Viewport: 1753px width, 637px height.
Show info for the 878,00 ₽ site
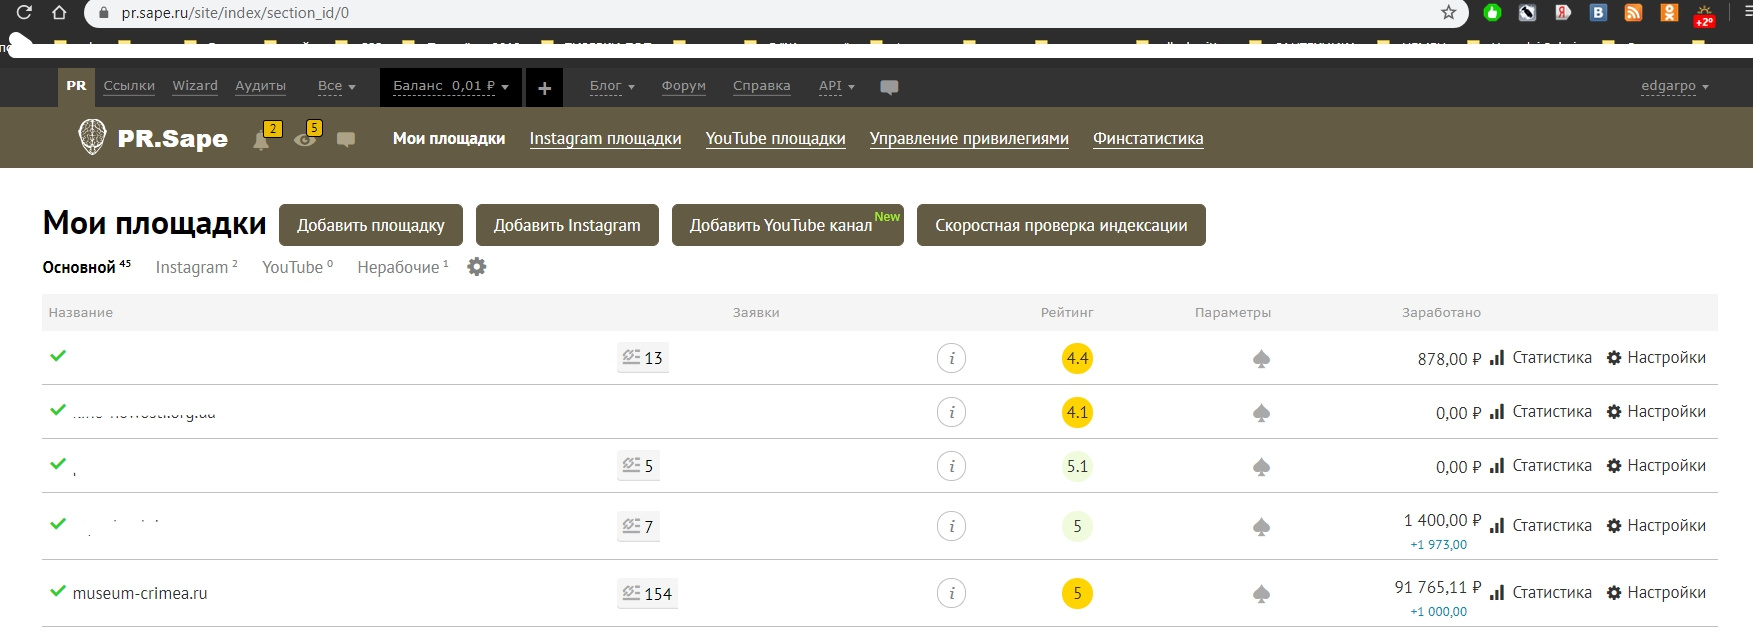pyautogui.click(x=952, y=358)
